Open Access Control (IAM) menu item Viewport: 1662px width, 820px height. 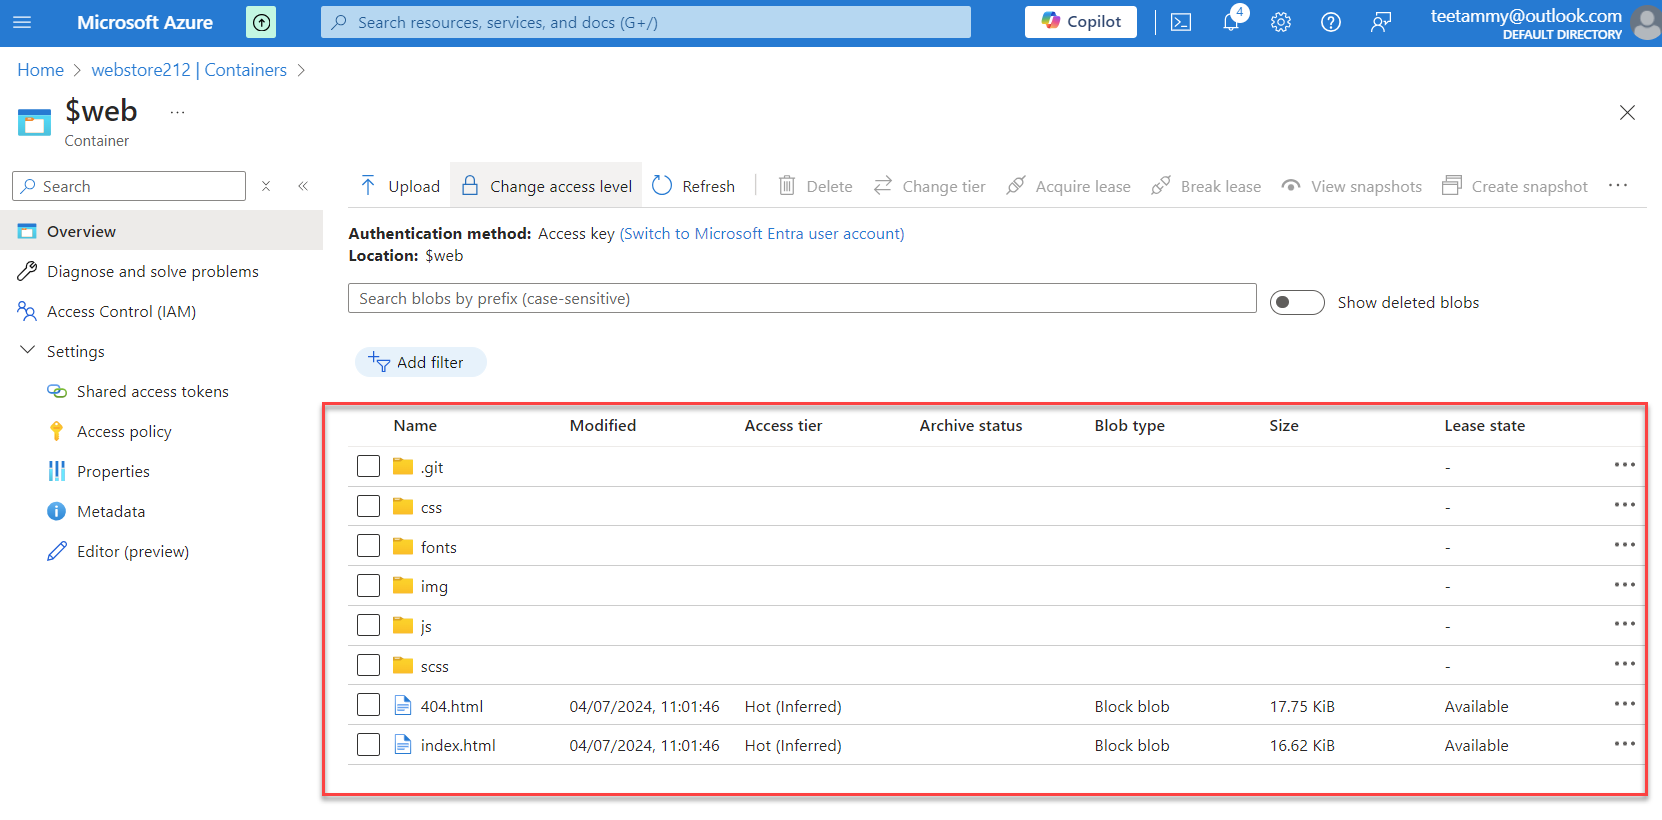coord(121,311)
